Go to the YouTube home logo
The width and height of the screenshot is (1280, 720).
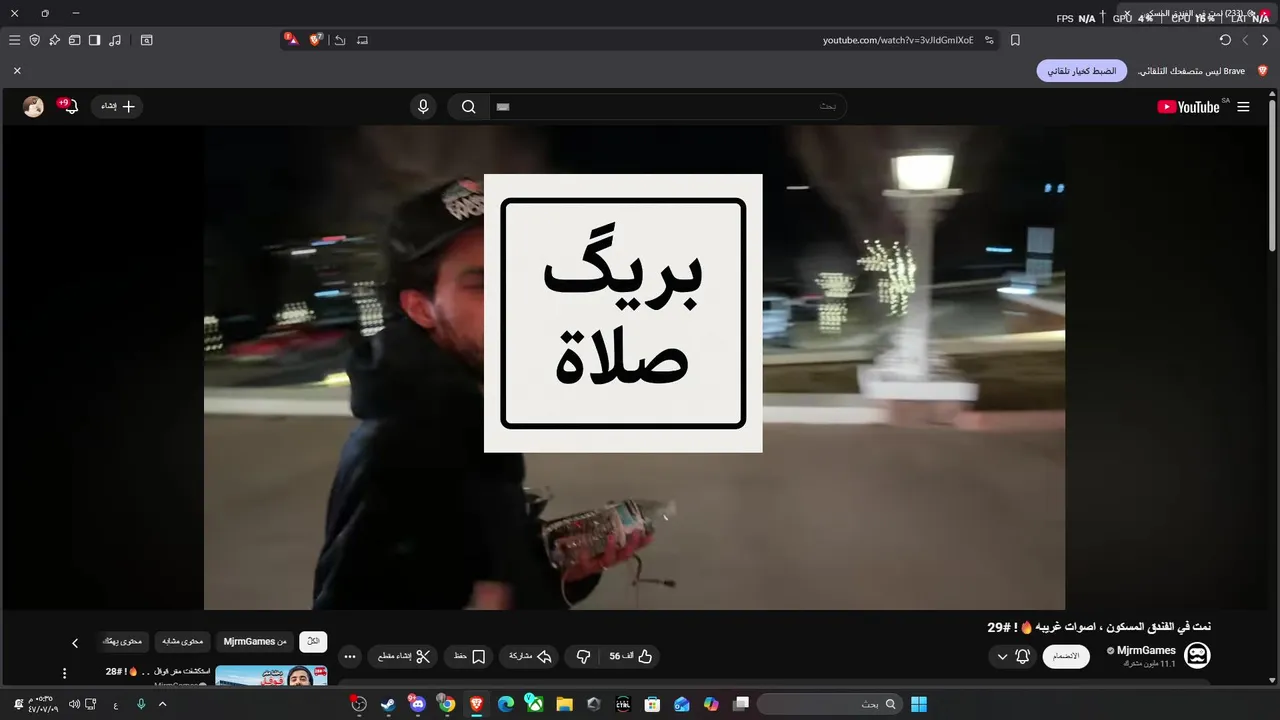1189,107
